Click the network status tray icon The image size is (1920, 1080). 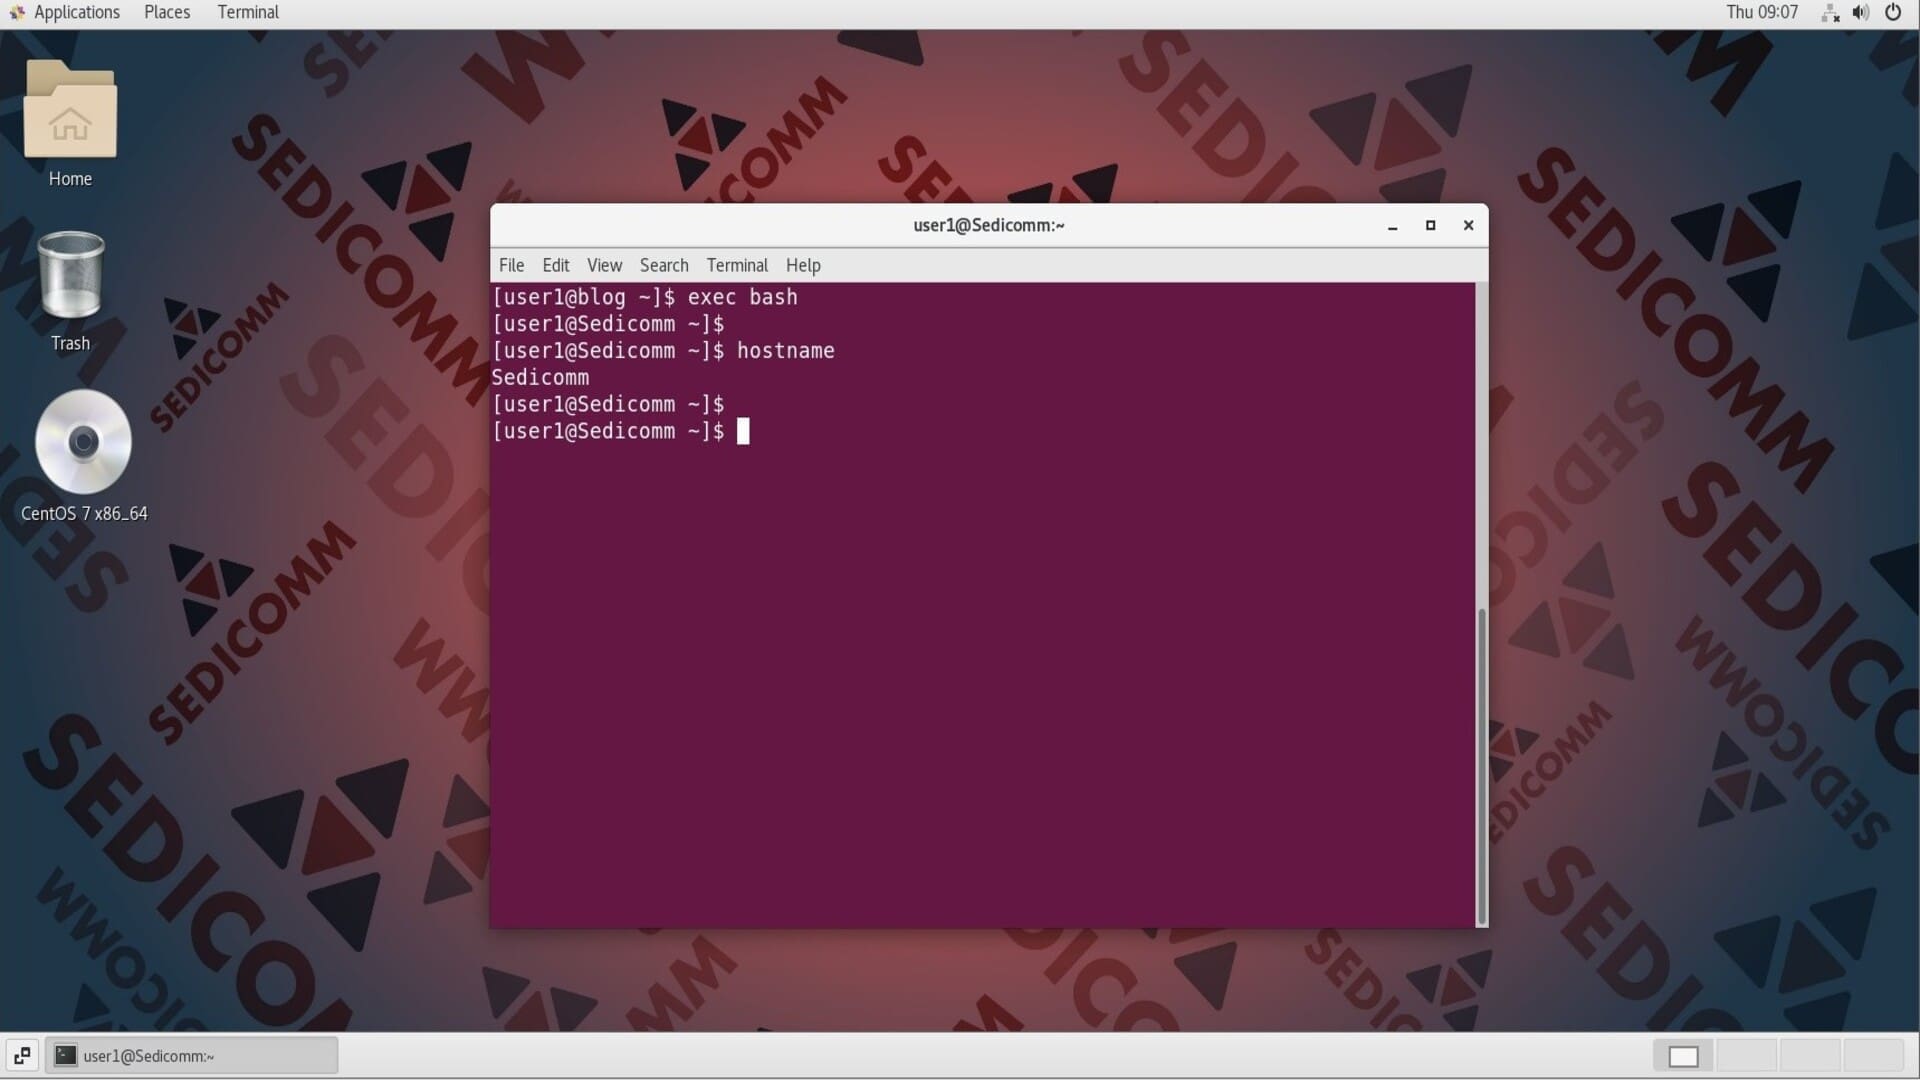coord(1830,13)
